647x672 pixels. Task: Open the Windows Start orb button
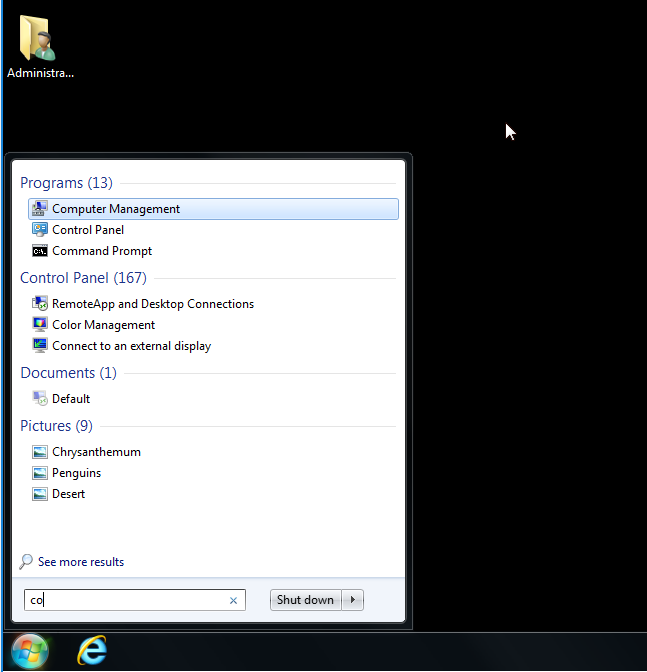click(30, 651)
